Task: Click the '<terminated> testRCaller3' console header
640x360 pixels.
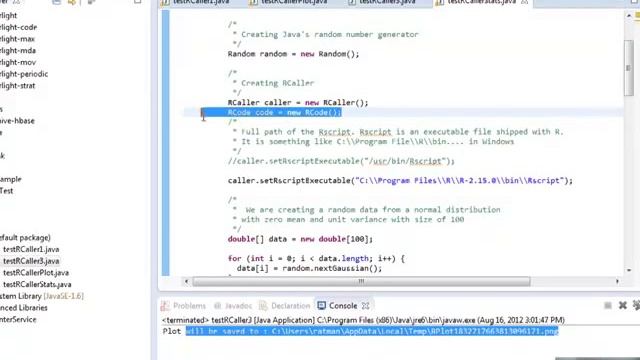Action: click(x=363, y=320)
